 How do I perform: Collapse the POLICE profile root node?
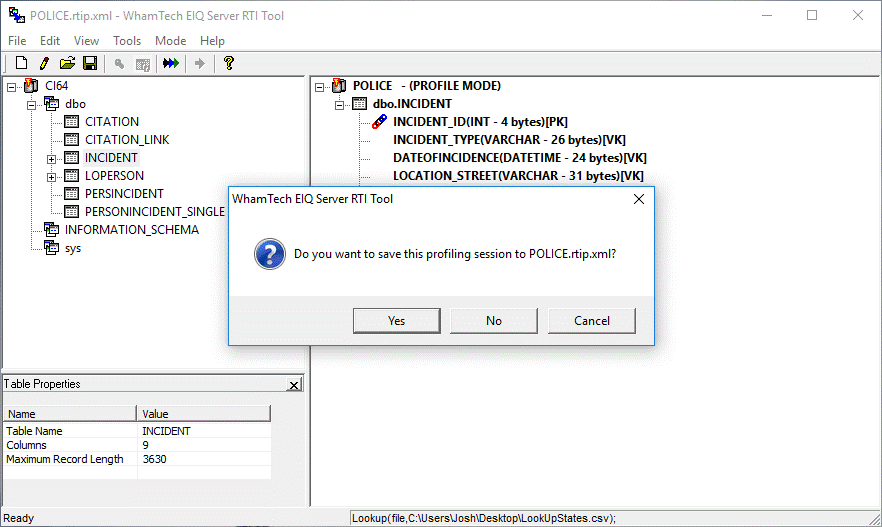click(x=320, y=87)
